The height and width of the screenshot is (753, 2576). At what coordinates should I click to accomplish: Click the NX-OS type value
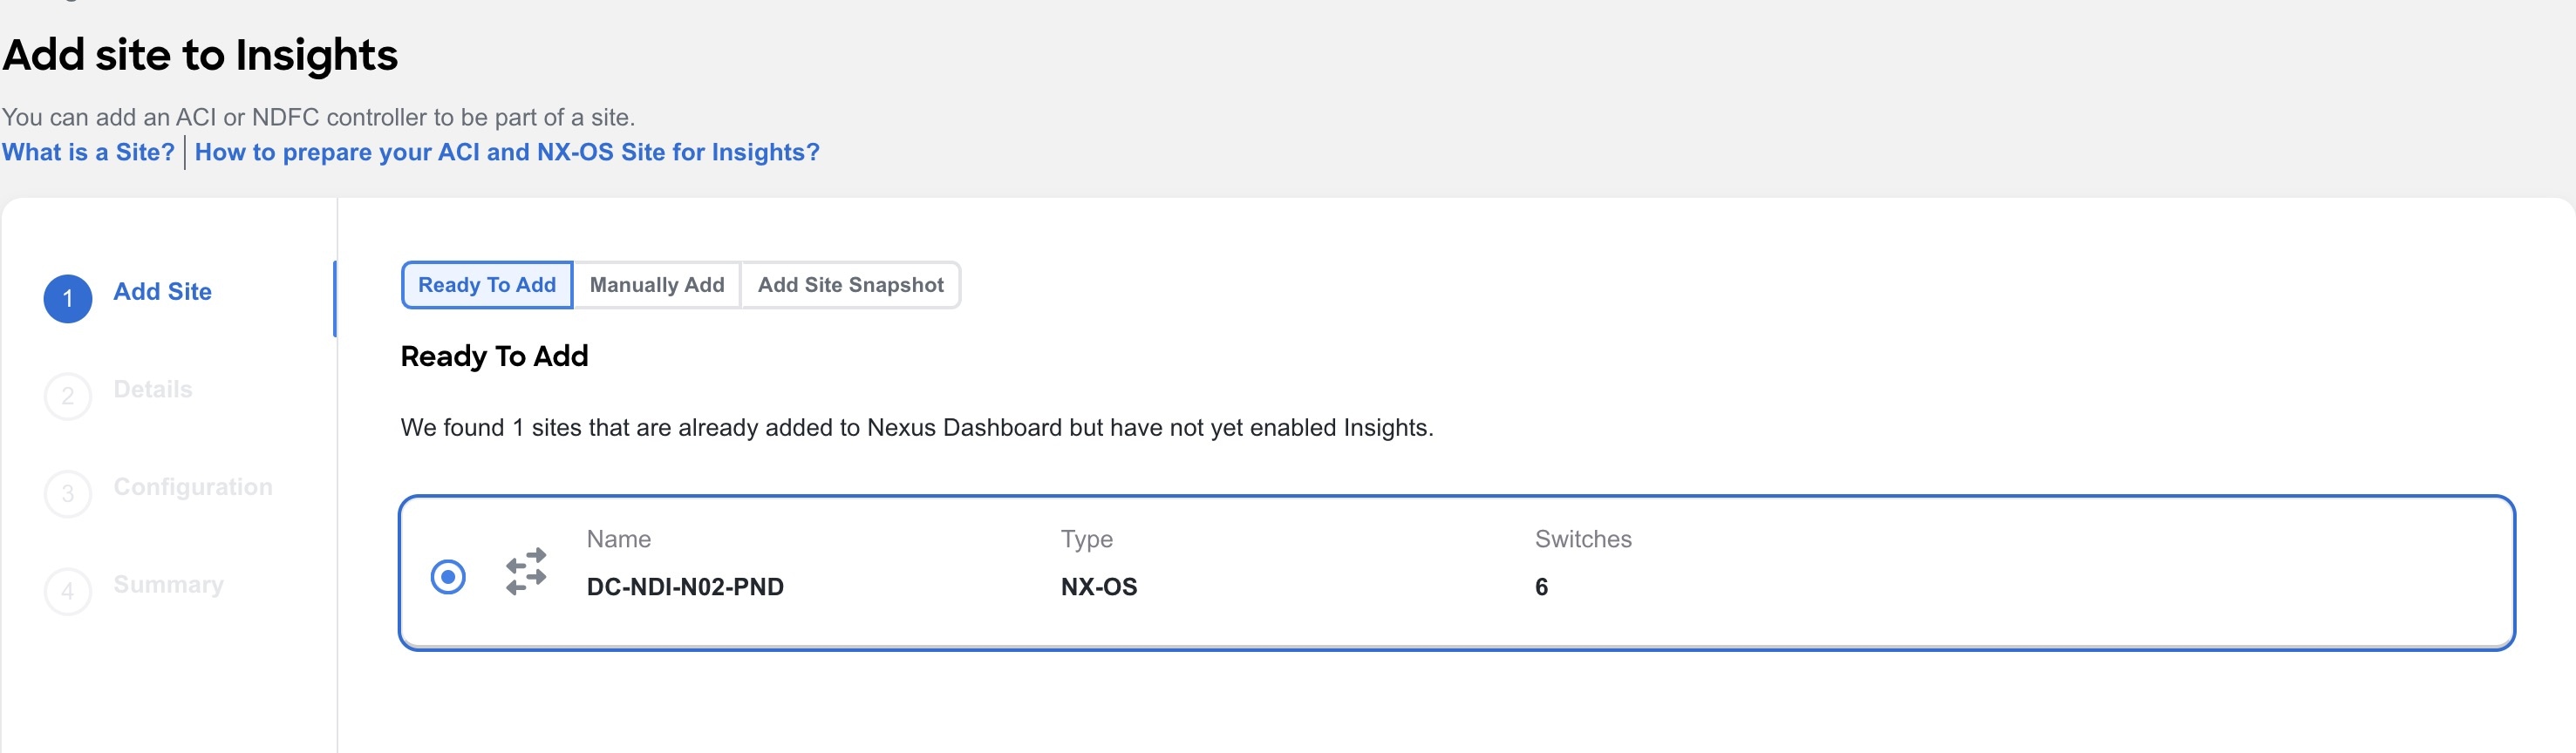1099,587
